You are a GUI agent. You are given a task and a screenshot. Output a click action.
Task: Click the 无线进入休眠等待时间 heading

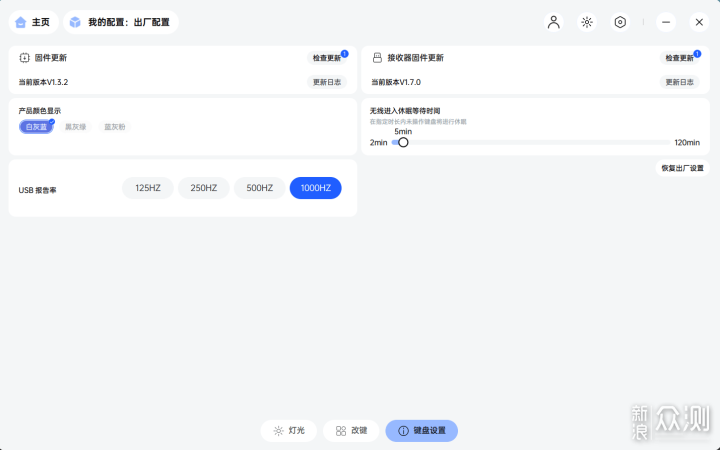405,111
